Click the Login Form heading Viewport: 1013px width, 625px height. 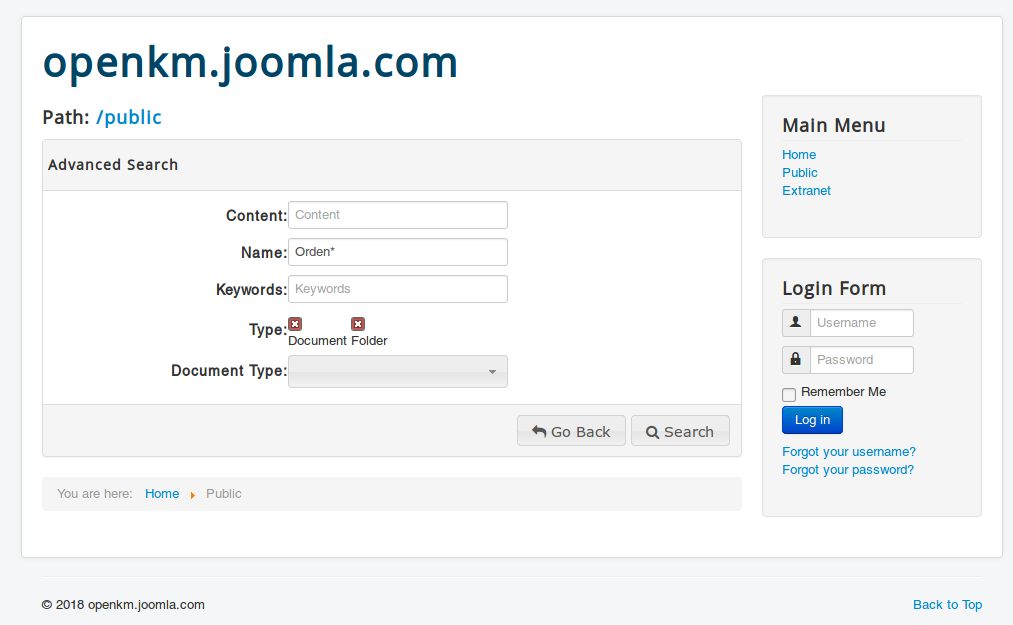pos(834,288)
